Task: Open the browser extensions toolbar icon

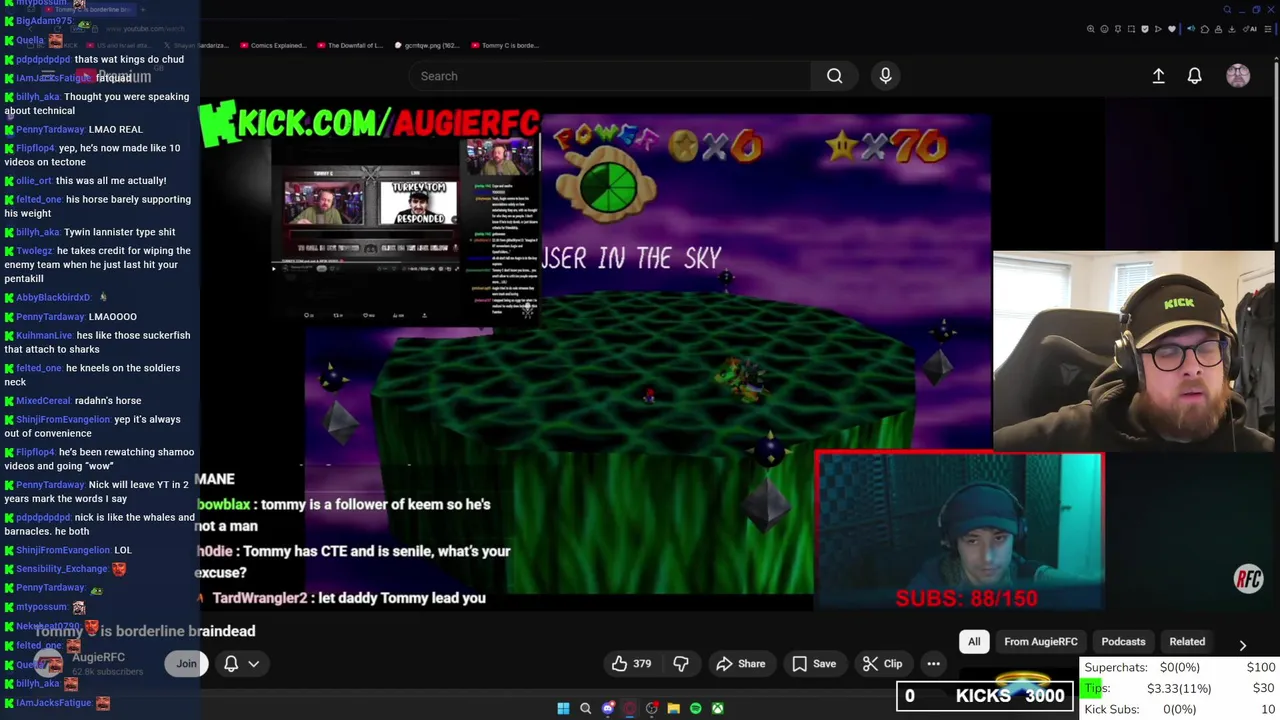Action: click(x=1204, y=29)
